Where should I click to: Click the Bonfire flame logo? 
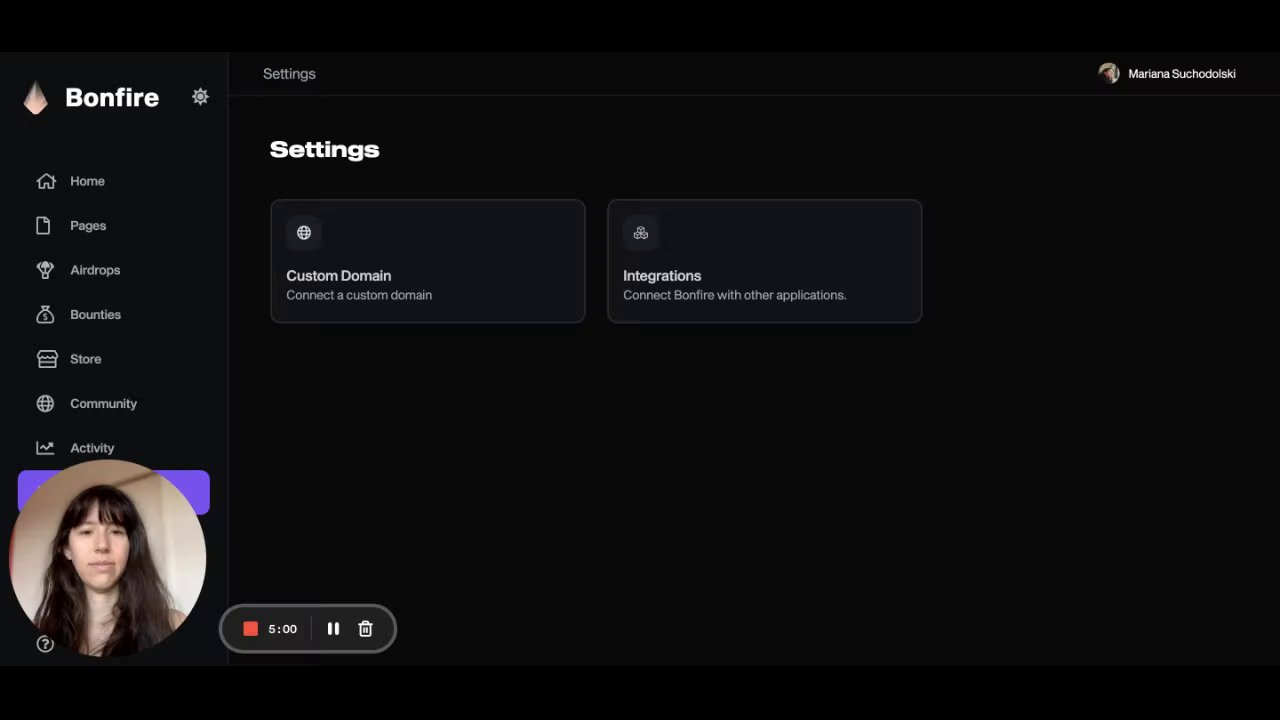[36, 98]
